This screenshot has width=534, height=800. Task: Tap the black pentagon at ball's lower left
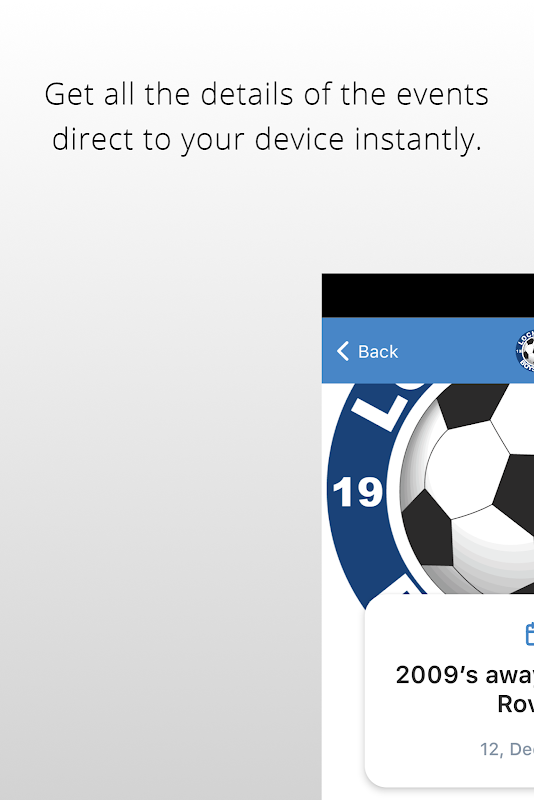tap(427, 529)
